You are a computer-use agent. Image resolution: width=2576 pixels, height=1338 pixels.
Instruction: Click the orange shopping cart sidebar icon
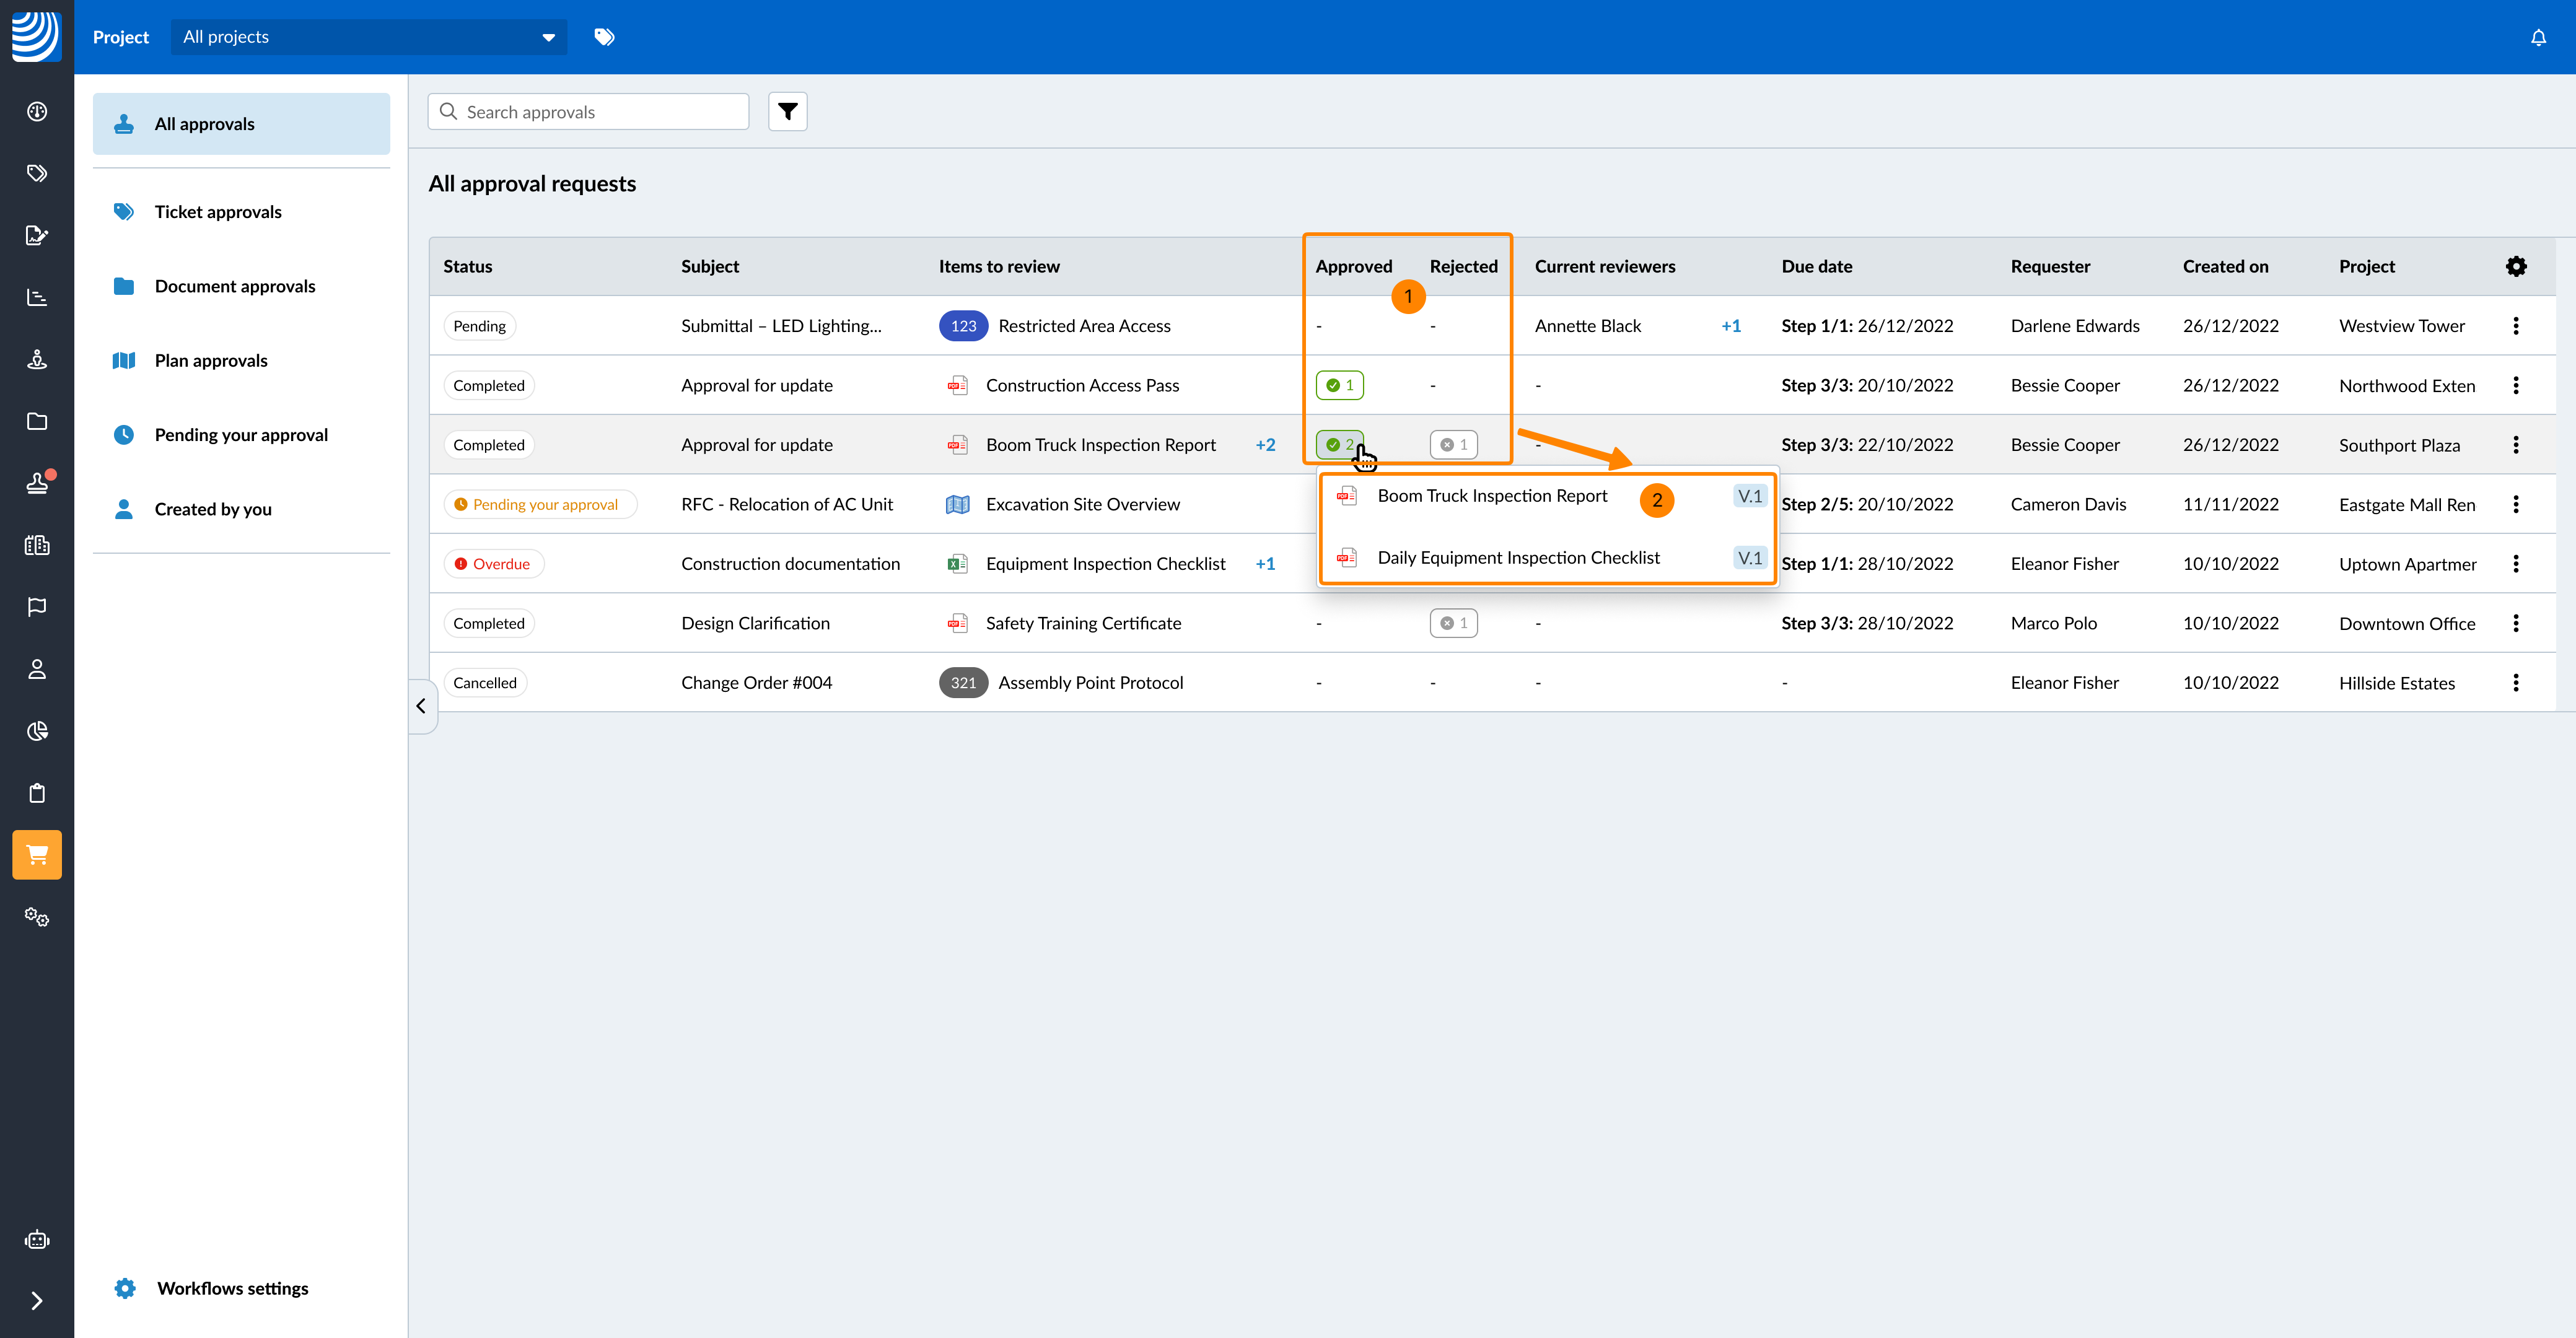(37, 855)
